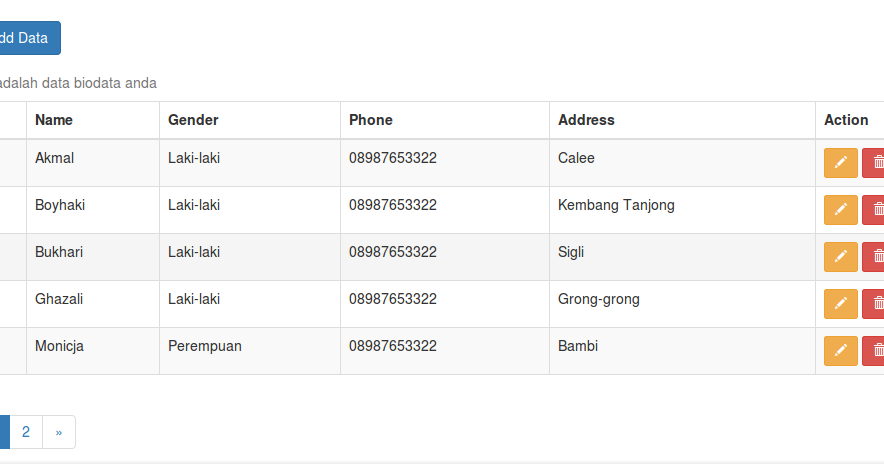Click the delete trash icon for Akmal

(875, 163)
